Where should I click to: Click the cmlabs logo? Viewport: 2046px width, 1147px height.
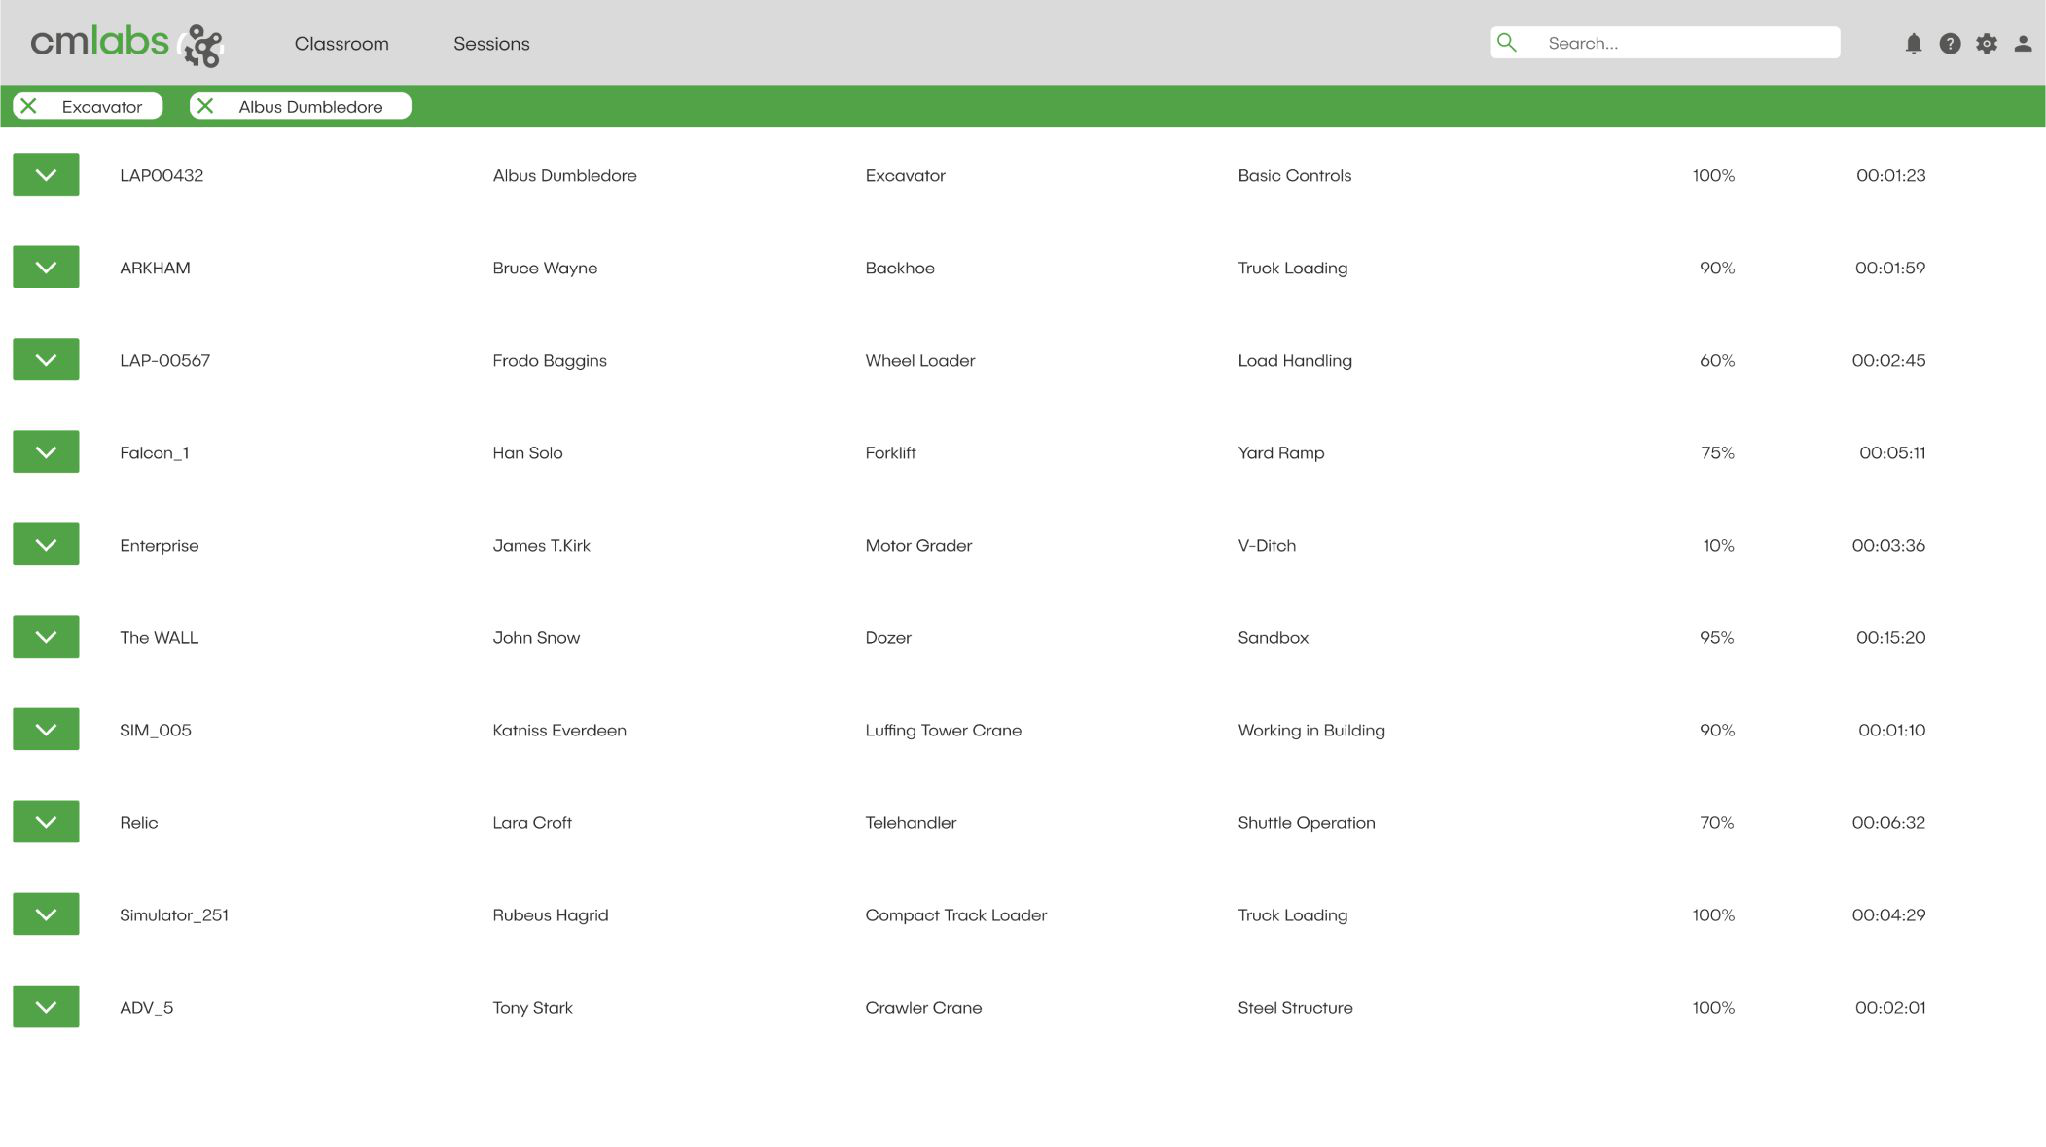pos(127,44)
